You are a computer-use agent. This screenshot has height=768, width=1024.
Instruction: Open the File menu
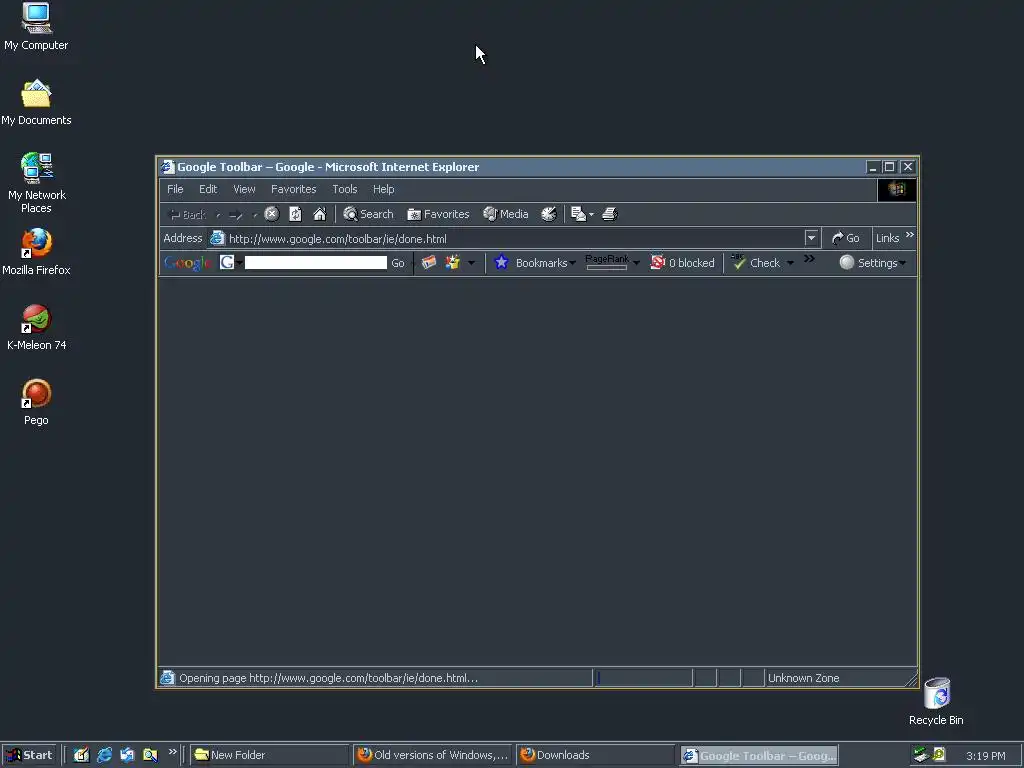[175, 189]
